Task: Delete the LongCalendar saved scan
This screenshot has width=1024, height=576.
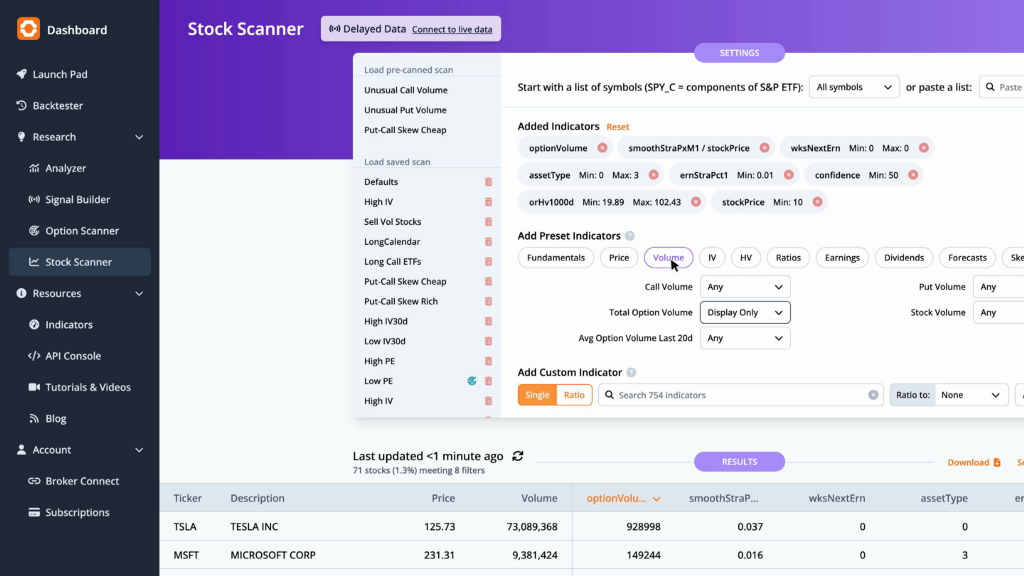Action: (488, 242)
